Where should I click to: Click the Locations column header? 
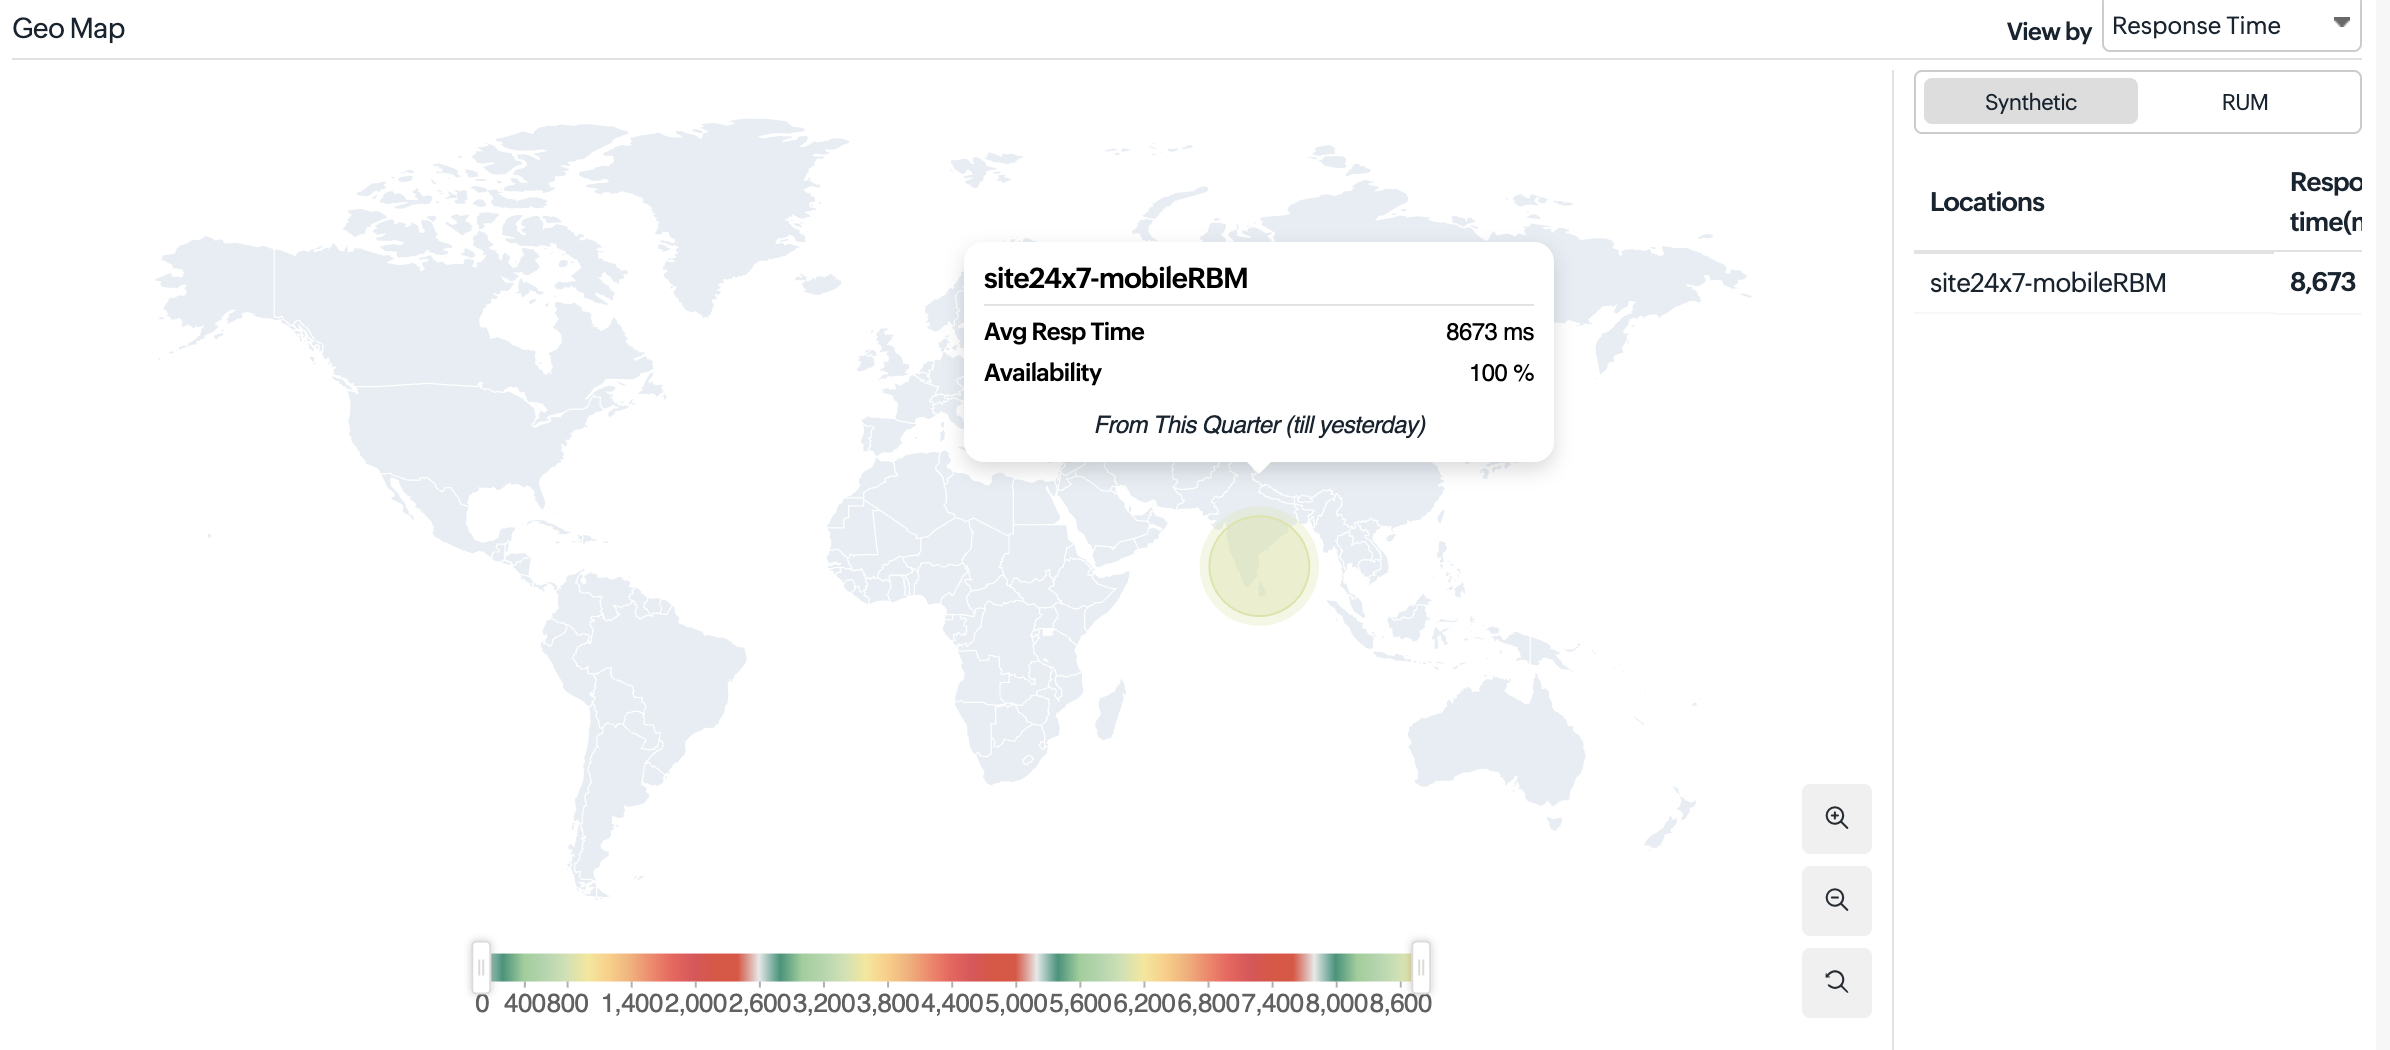click(x=1986, y=202)
